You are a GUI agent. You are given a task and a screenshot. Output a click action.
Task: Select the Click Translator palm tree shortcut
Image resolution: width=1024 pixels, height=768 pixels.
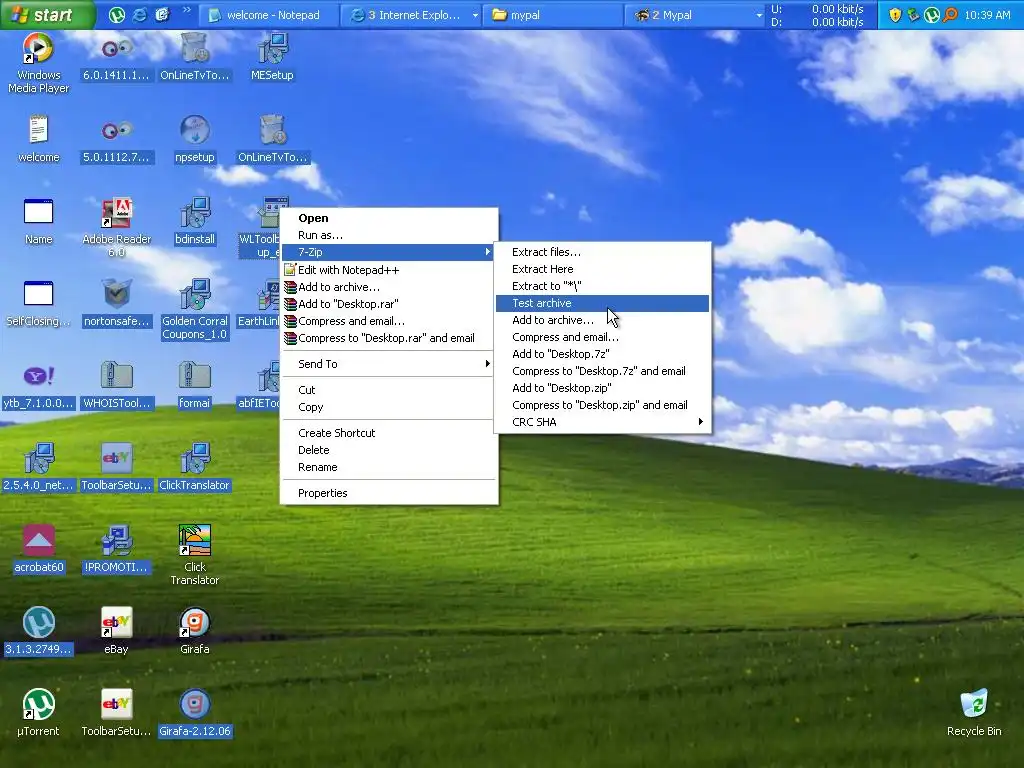pos(195,541)
